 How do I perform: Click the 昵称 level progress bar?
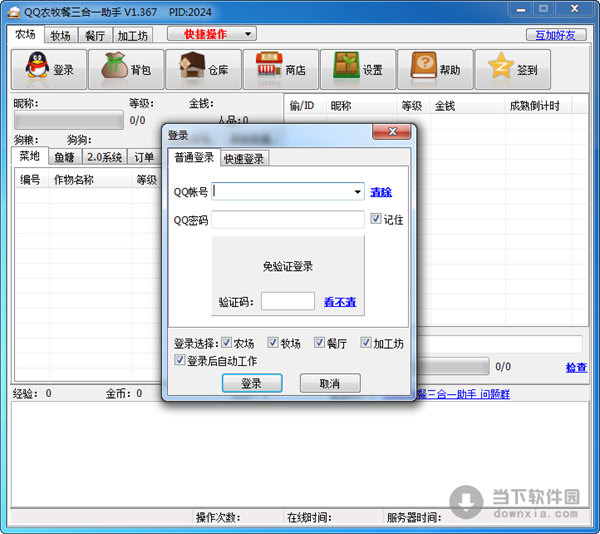pyautogui.click(x=69, y=120)
